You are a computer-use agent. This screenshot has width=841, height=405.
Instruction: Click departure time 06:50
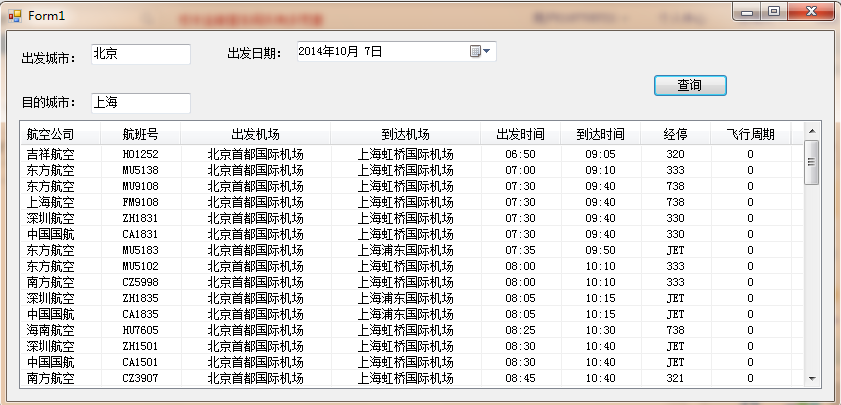pos(520,154)
